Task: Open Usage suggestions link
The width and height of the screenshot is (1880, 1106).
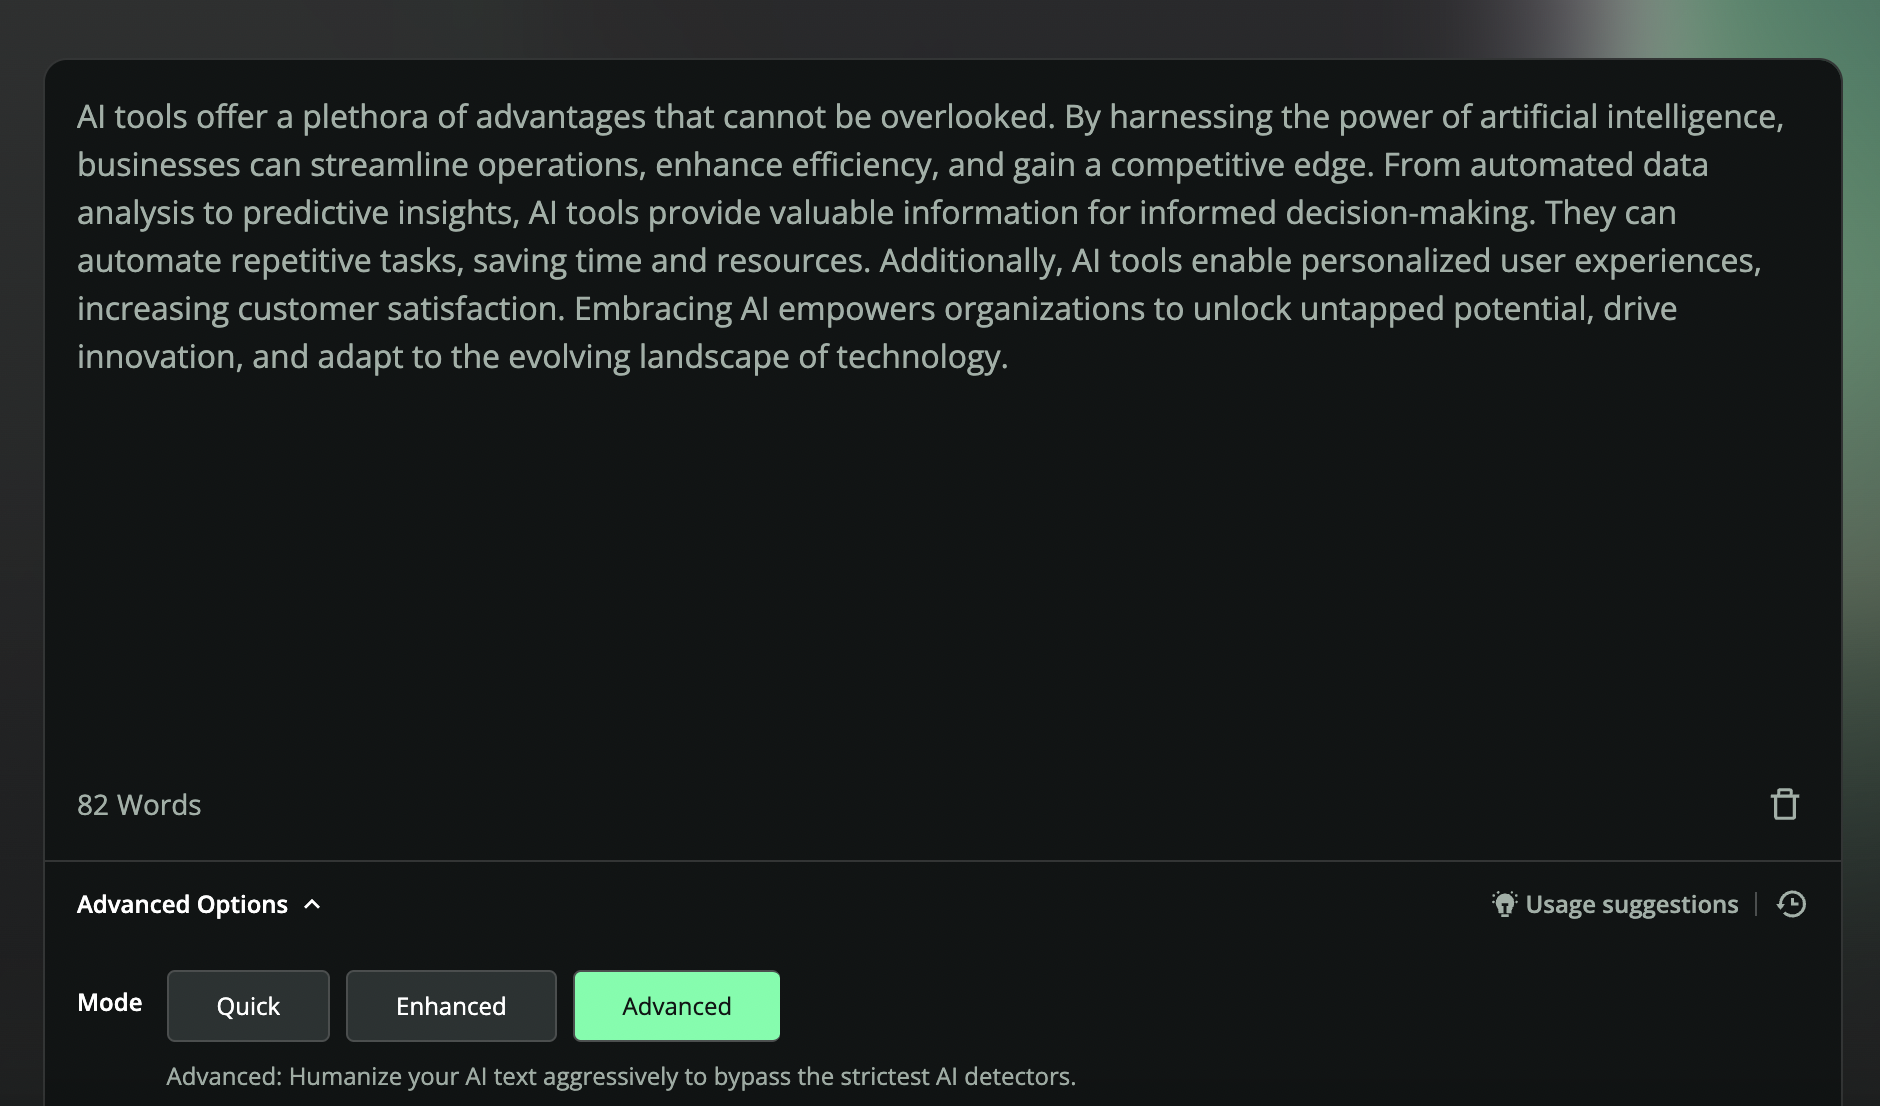Action: tap(1631, 904)
